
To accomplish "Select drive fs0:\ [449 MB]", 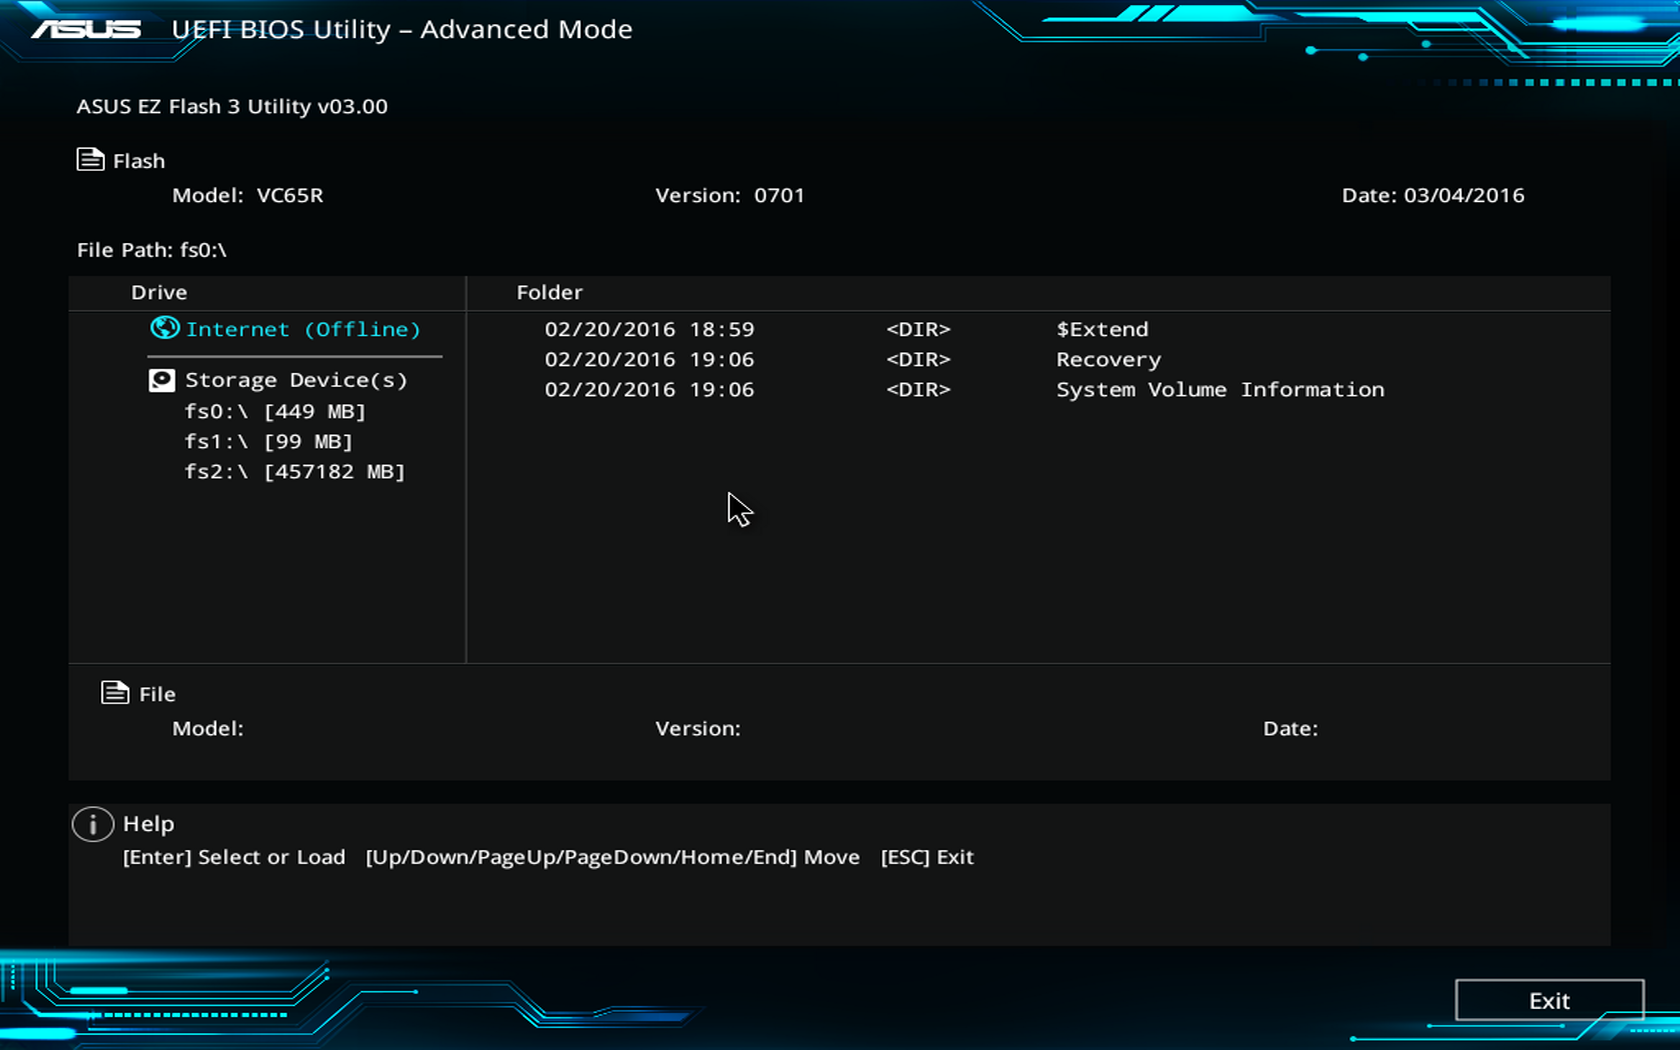I will 275,411.
